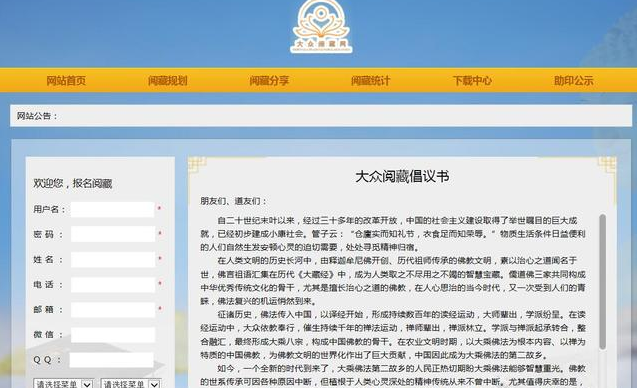Select the QQ input field
The image size is (637, 388).
(112, 360)
